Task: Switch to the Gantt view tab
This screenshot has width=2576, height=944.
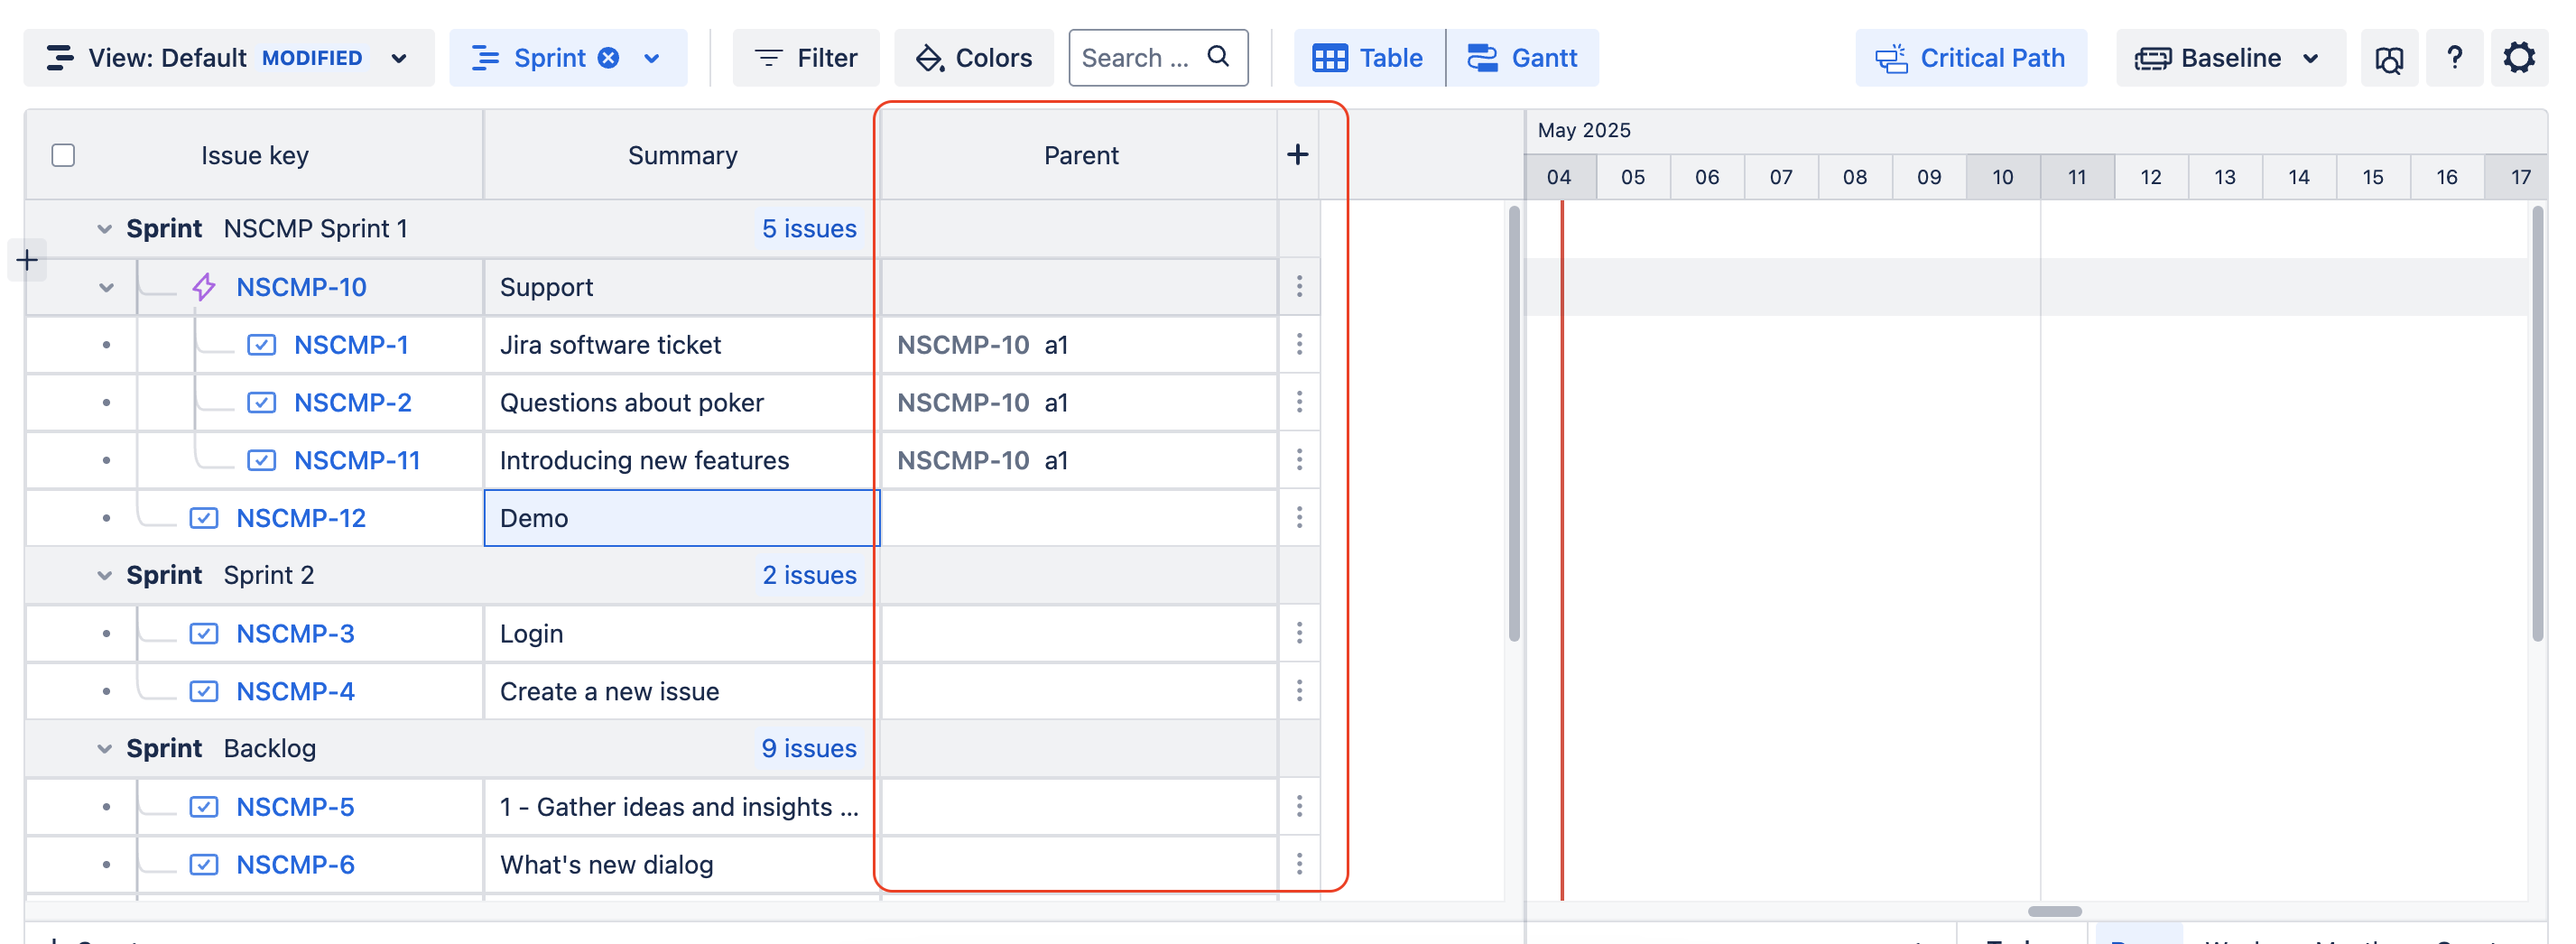Action: tap(1522, 58)
